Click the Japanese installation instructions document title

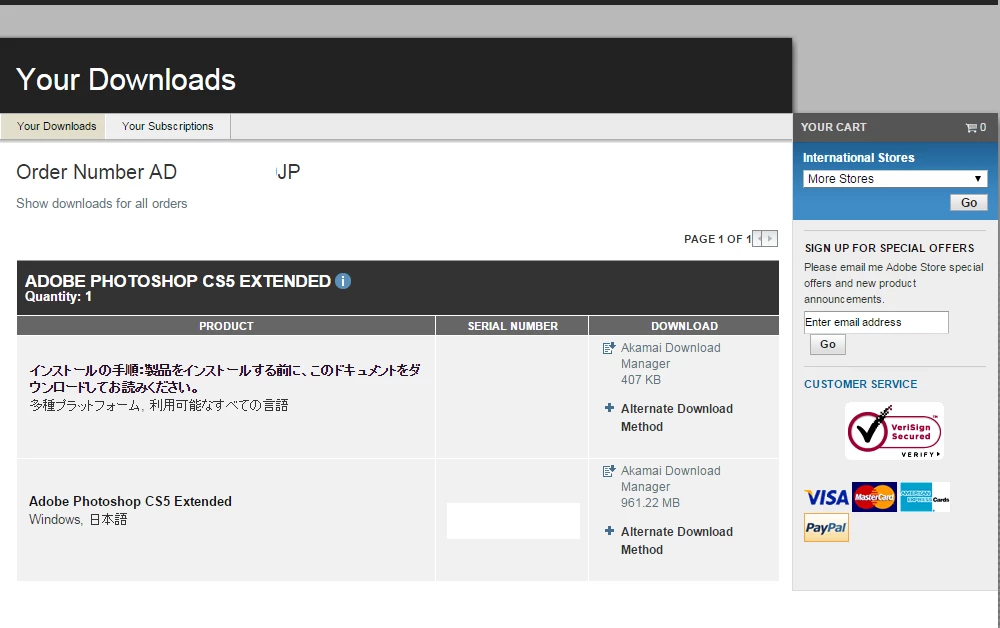pos(224,379)
